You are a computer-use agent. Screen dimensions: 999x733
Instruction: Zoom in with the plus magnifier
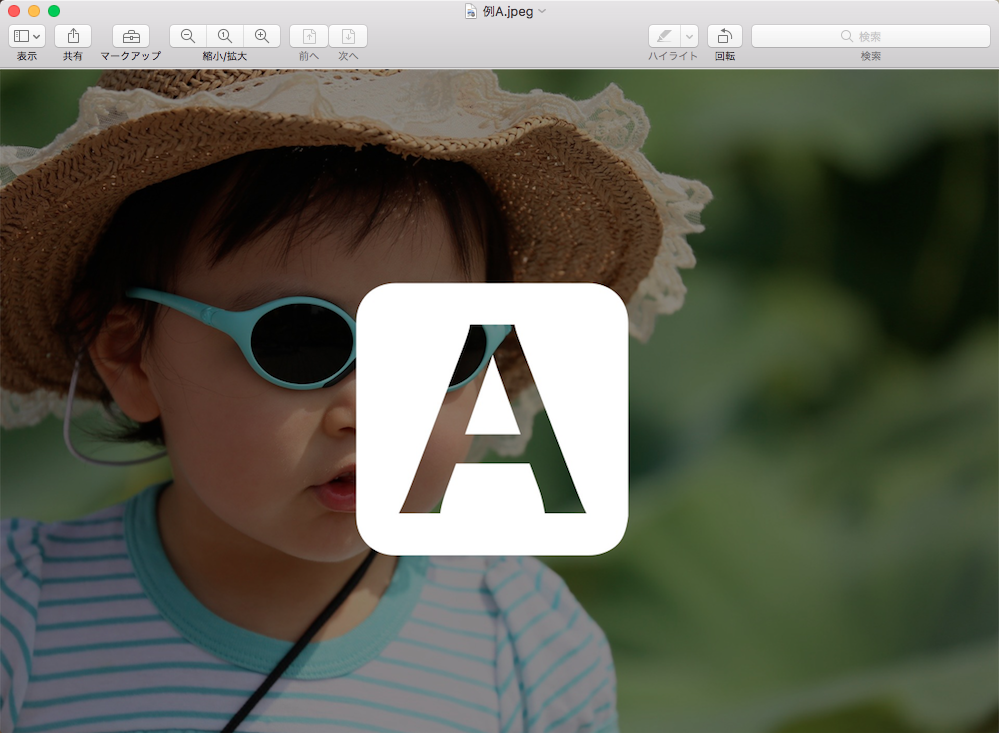(262, 36)
